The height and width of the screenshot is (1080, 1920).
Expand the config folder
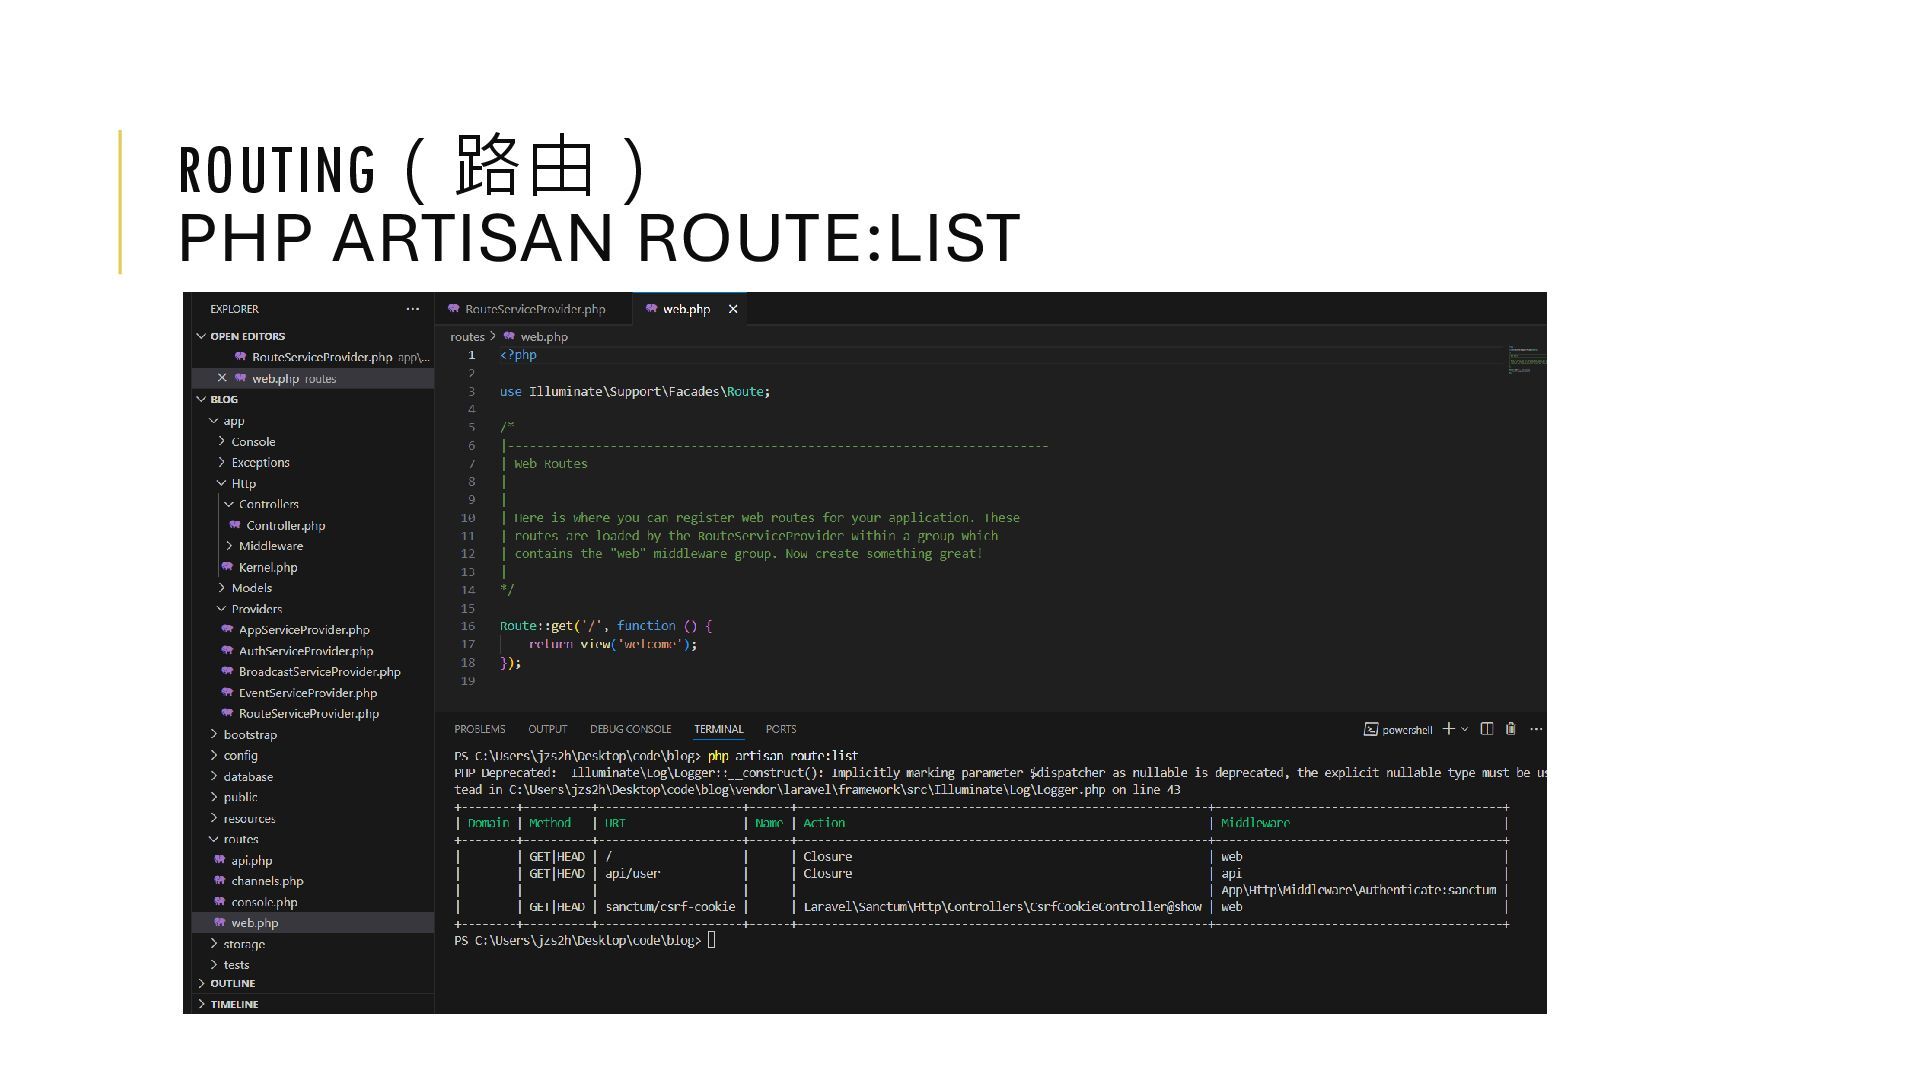(240, 756)
